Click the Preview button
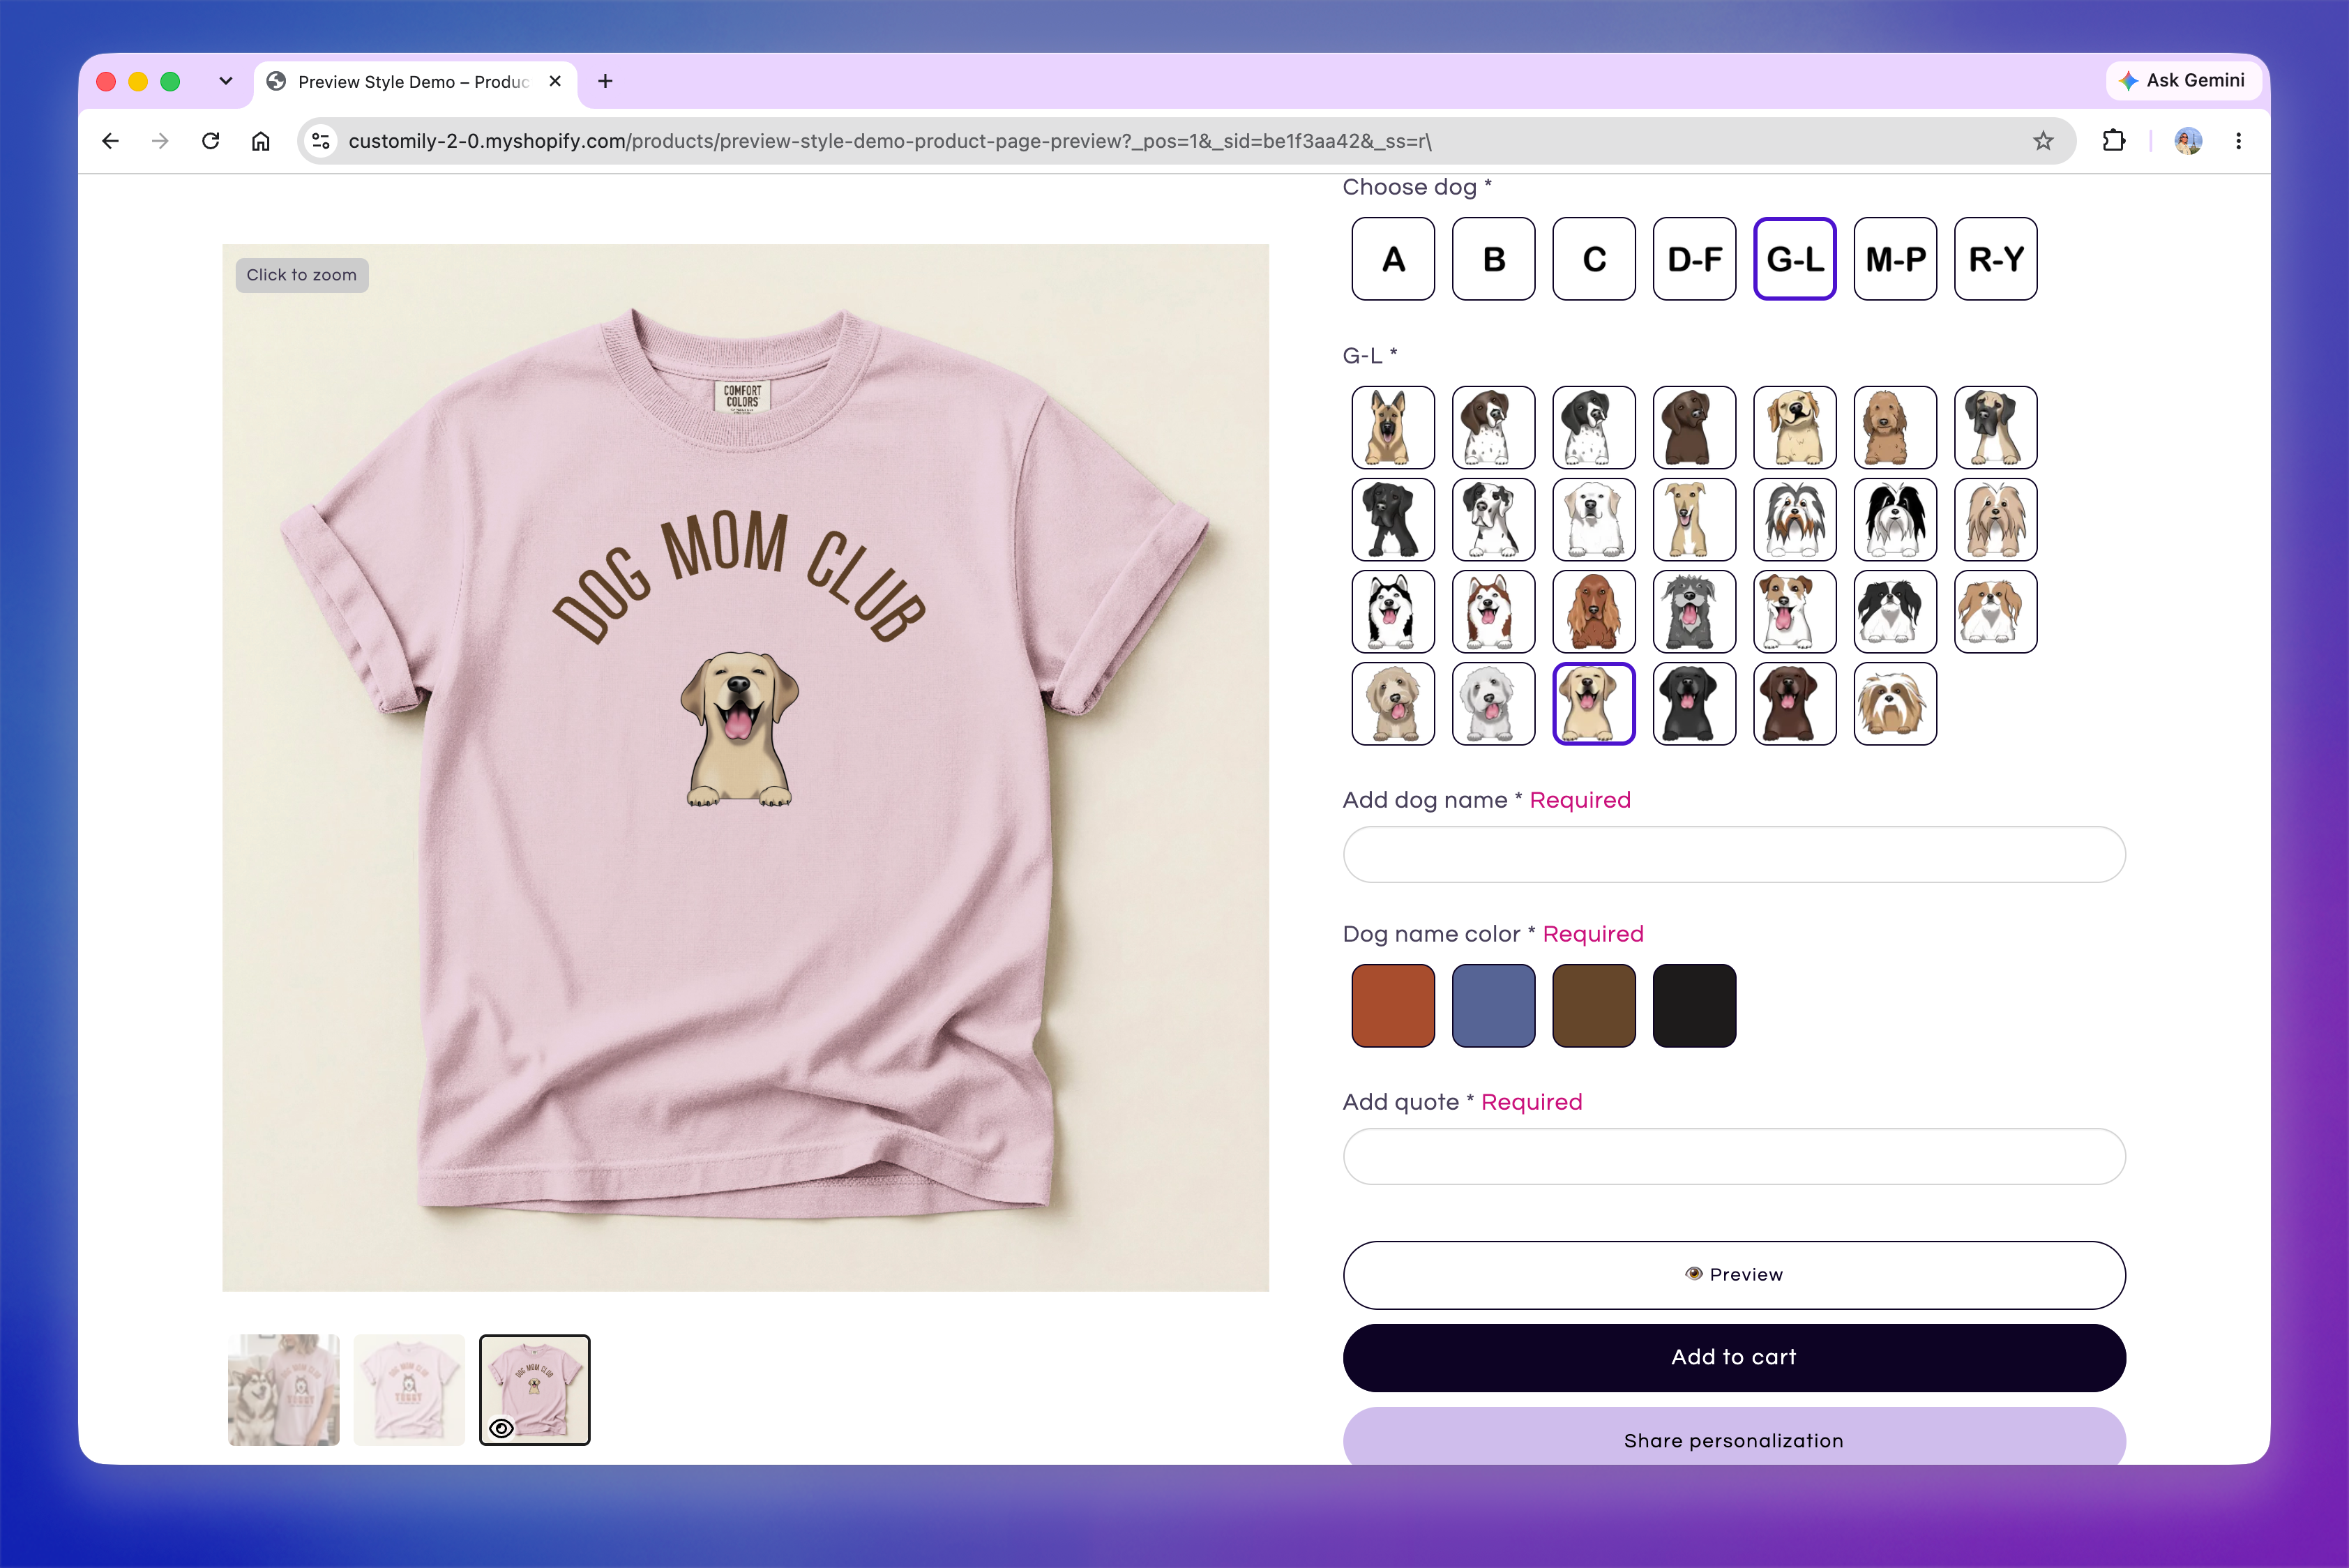 (x=1734, y=1275)
